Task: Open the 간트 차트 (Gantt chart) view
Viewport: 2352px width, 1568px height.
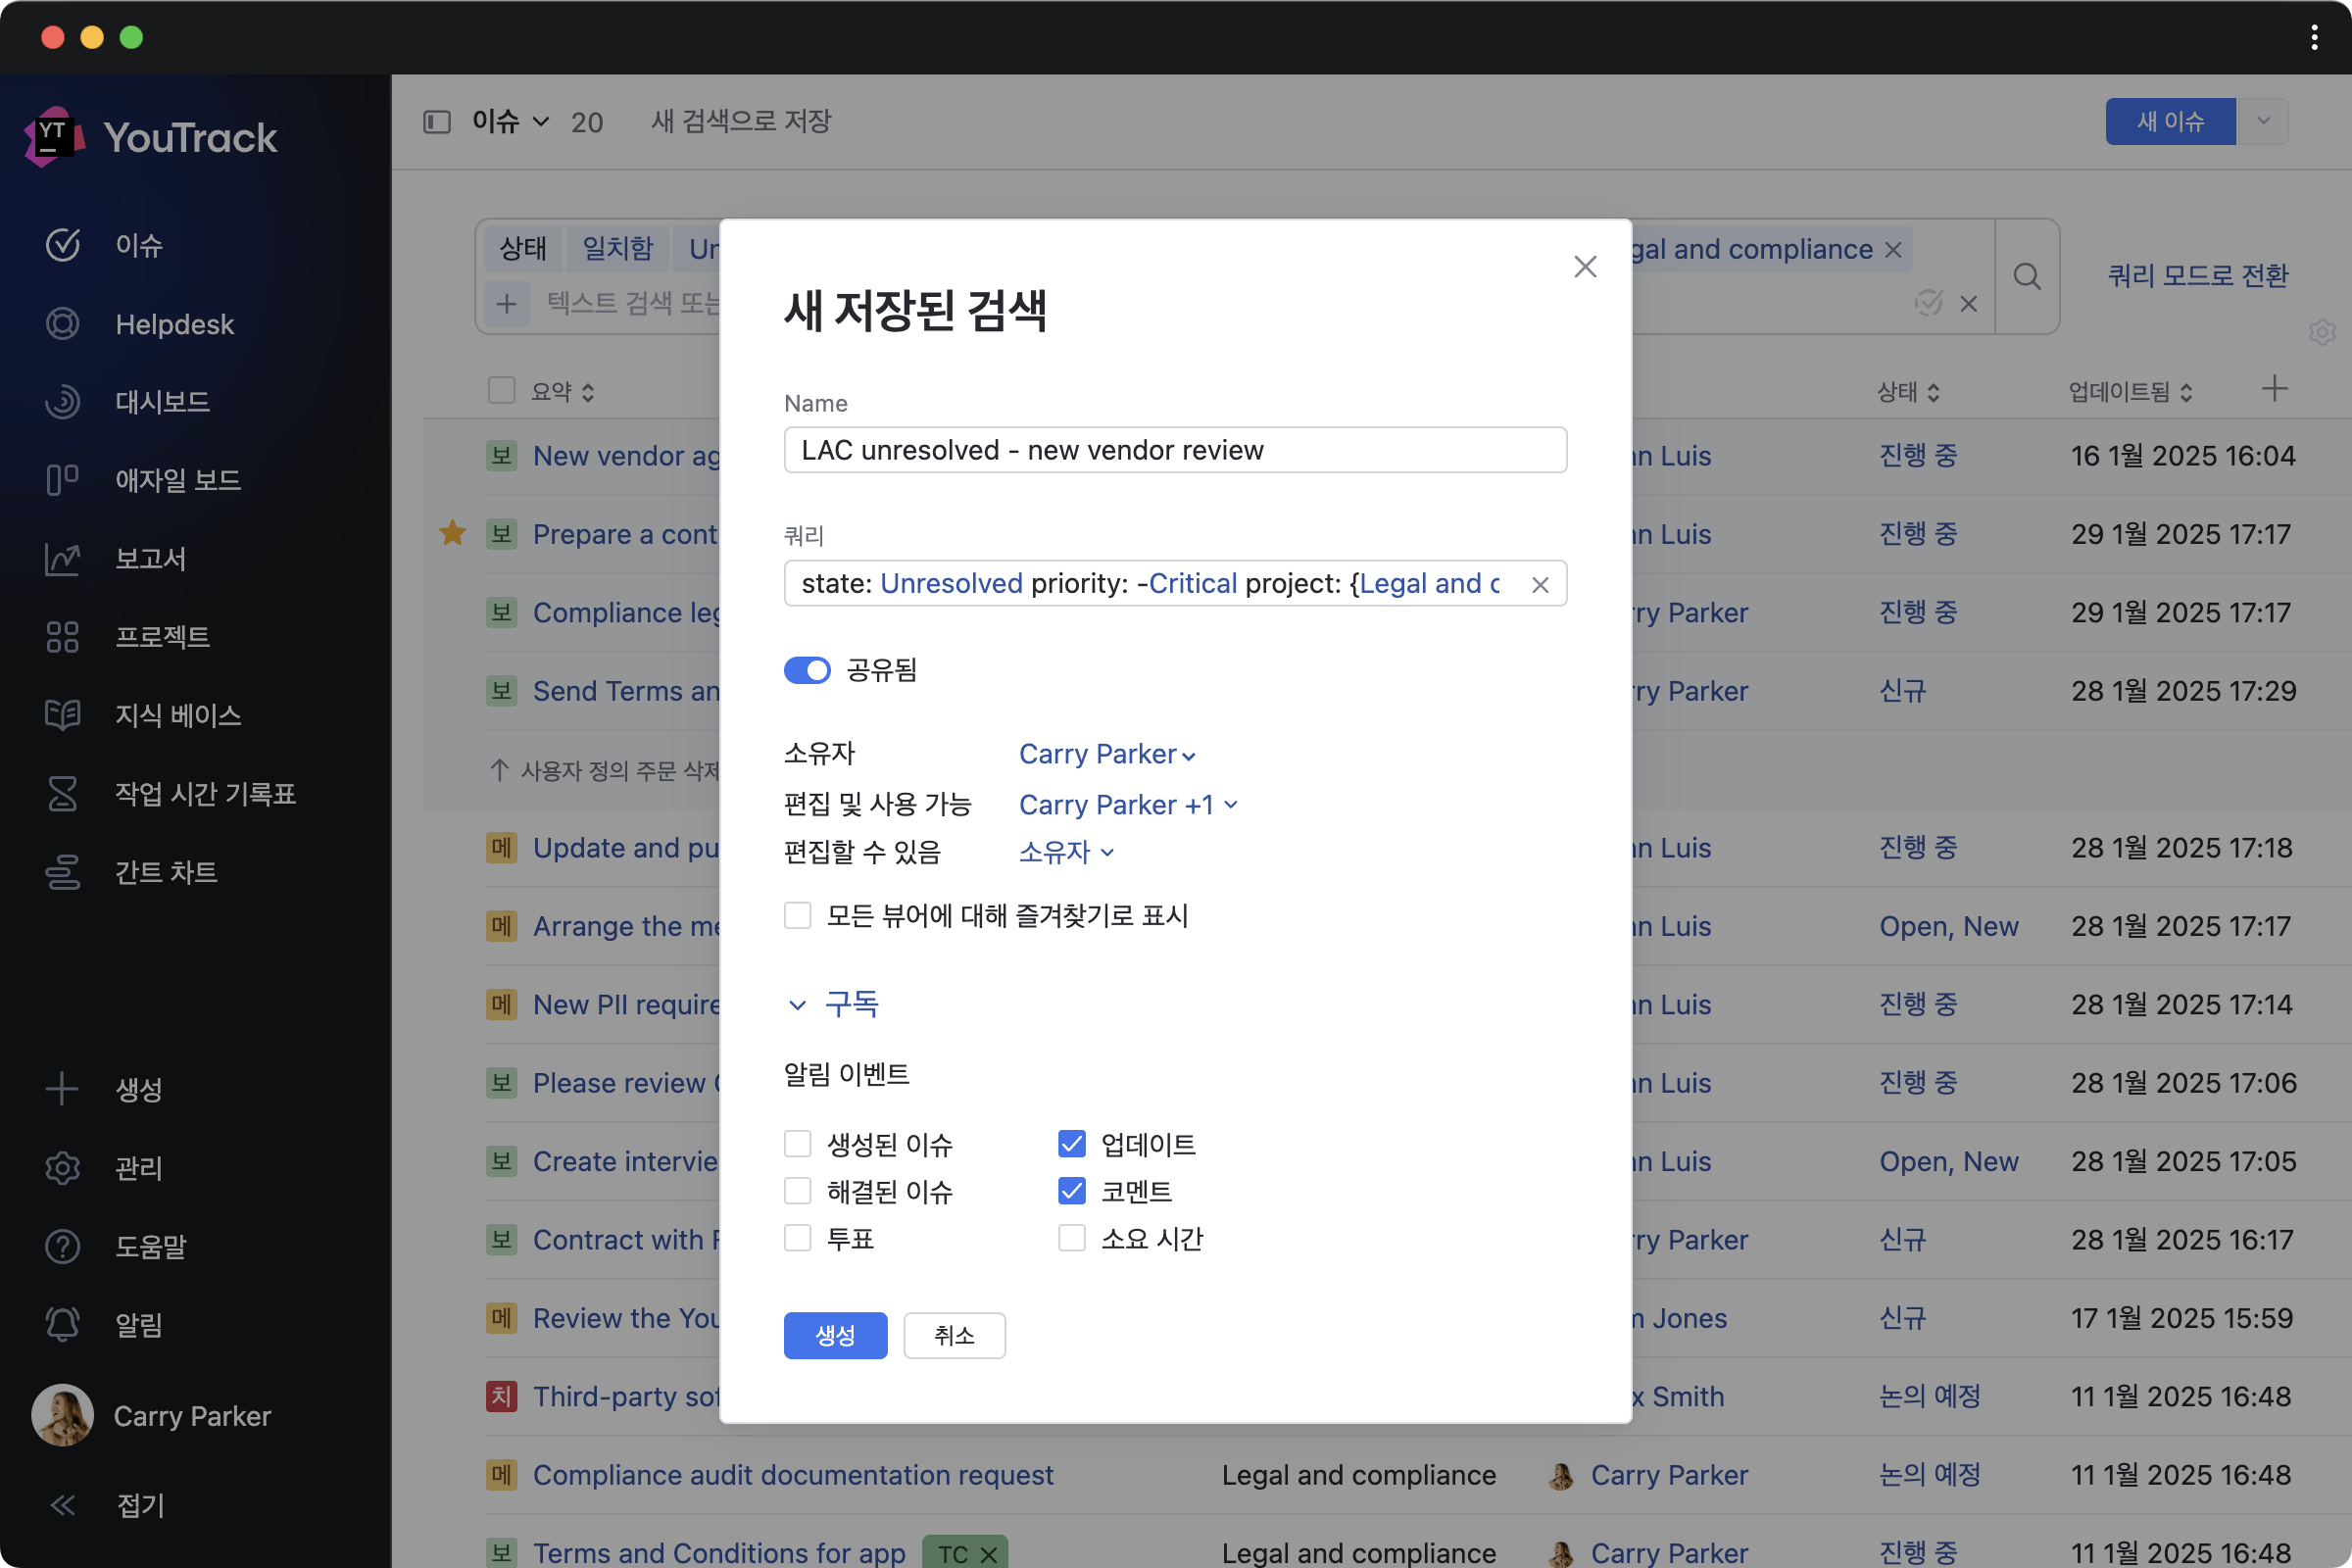Action: coord(165,871)
